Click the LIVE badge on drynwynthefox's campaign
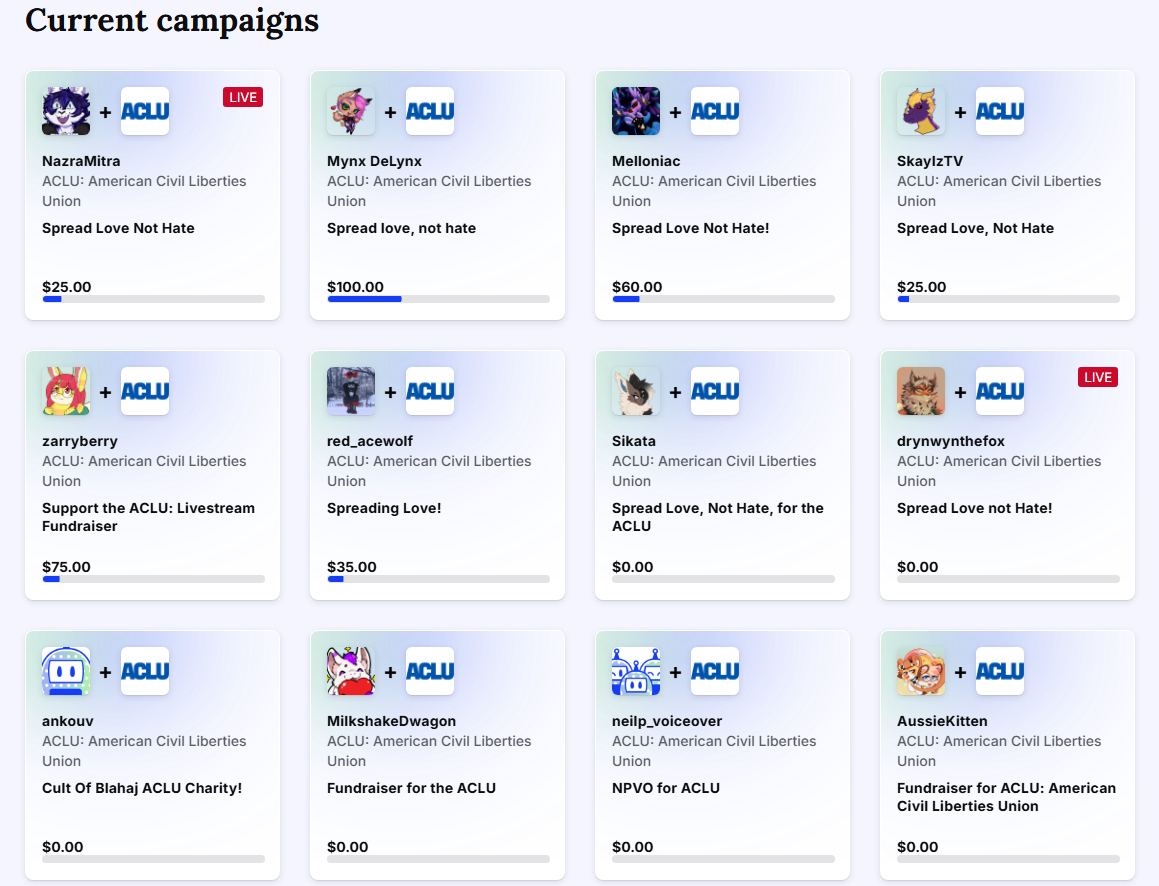This screenshot has height=886, width=1159. [x=1098, y=377]
